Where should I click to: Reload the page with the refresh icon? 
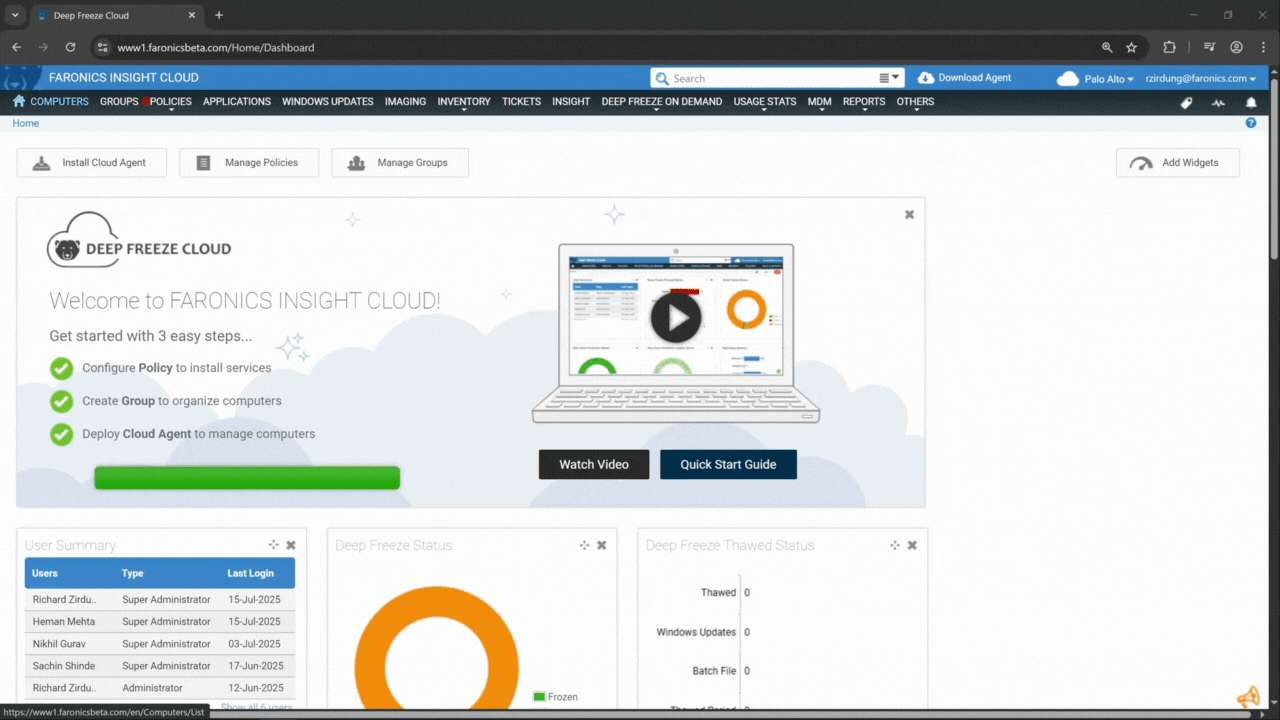click(x=70, y=47)
